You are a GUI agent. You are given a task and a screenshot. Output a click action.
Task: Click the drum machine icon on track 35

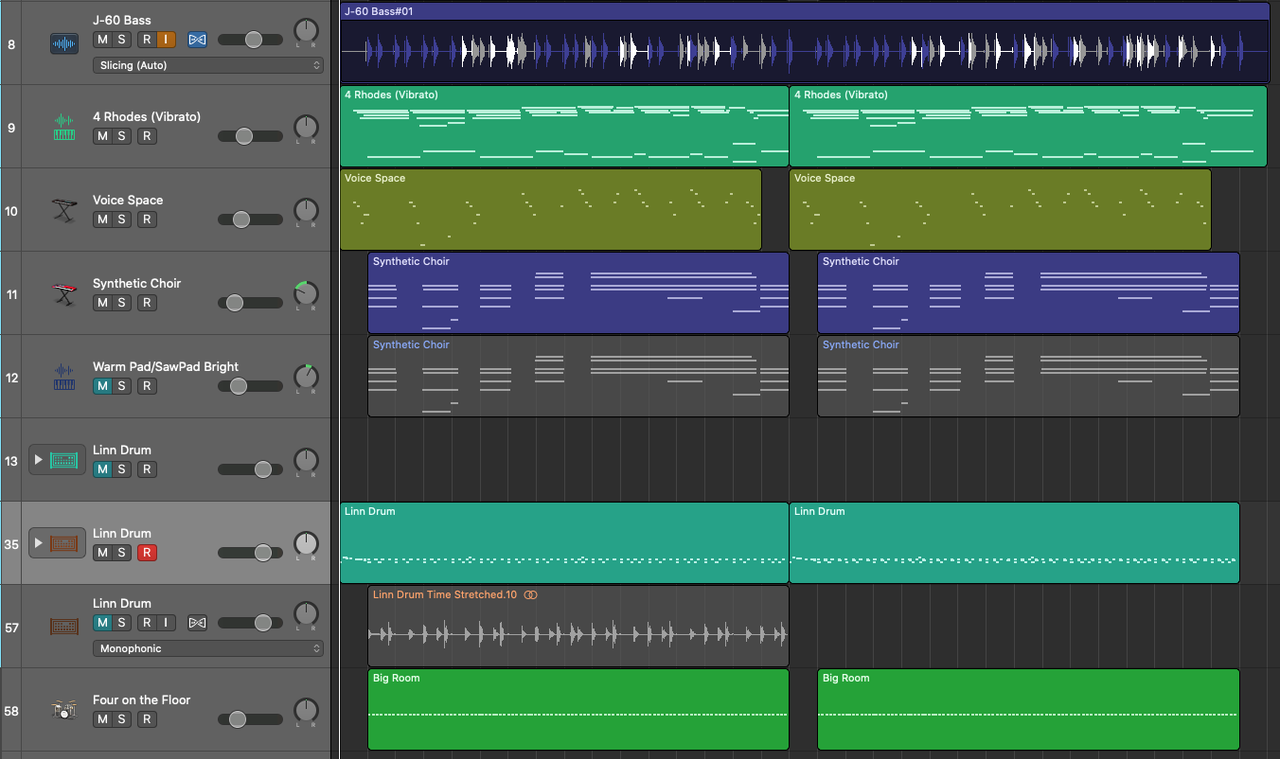coord(64,543)
